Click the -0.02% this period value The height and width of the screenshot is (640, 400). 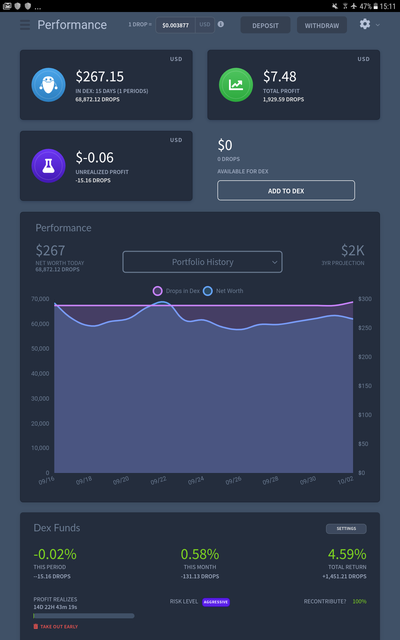click(x=55, y=554)
